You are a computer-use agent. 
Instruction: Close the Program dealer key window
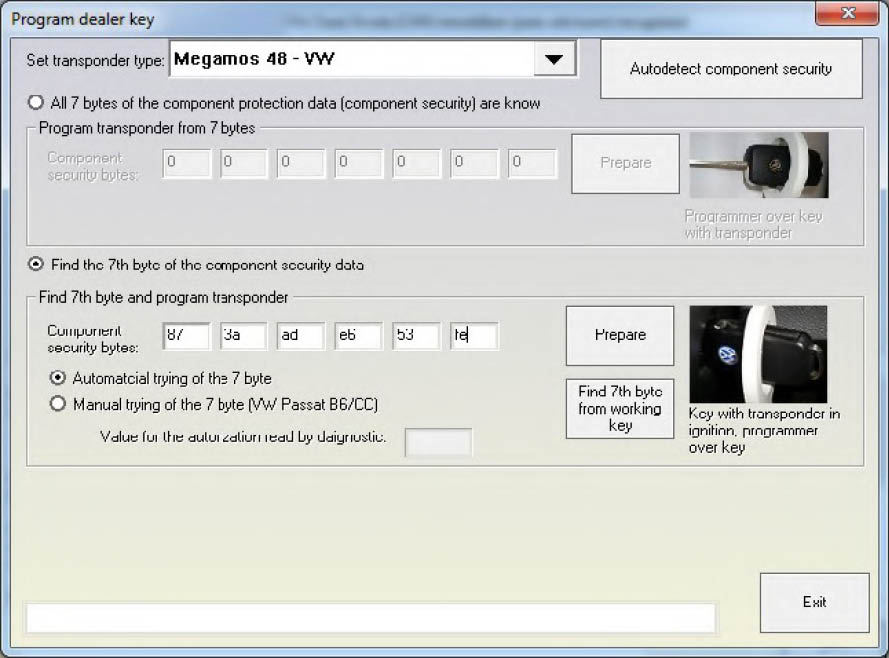(x=848, y=14)
